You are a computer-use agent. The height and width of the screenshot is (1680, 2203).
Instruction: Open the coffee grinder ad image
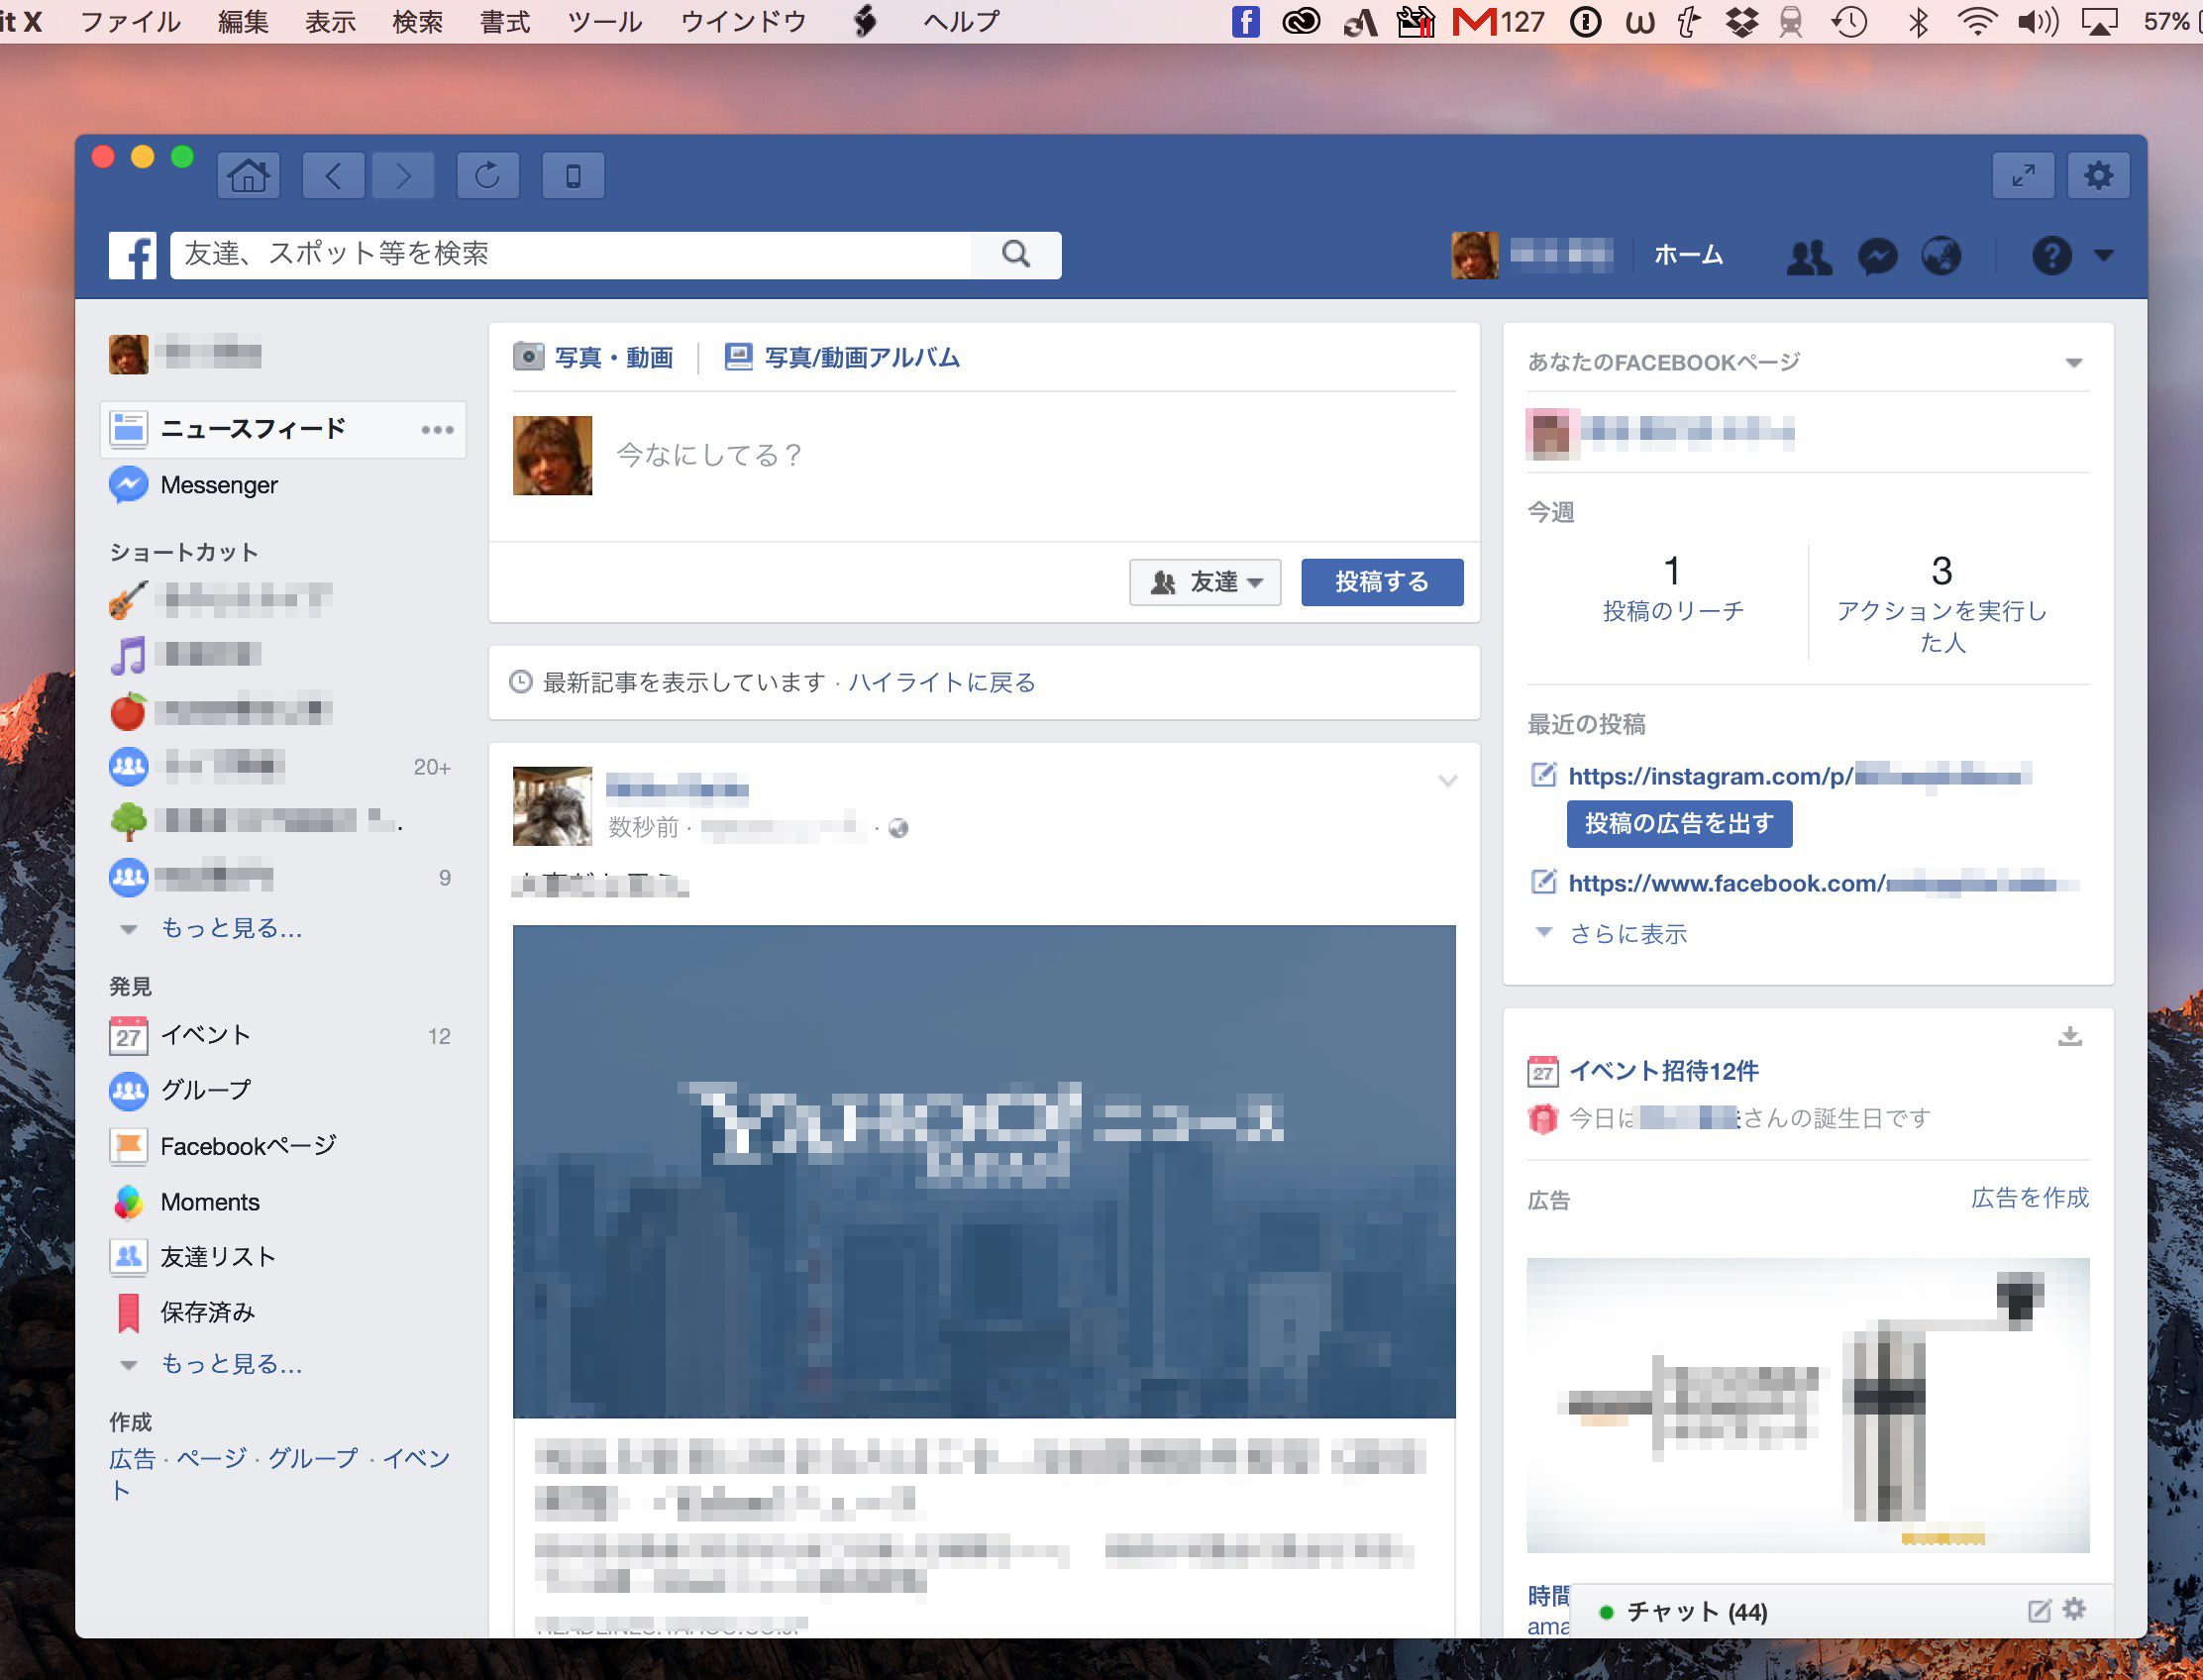click(x=1808, y=1404)
